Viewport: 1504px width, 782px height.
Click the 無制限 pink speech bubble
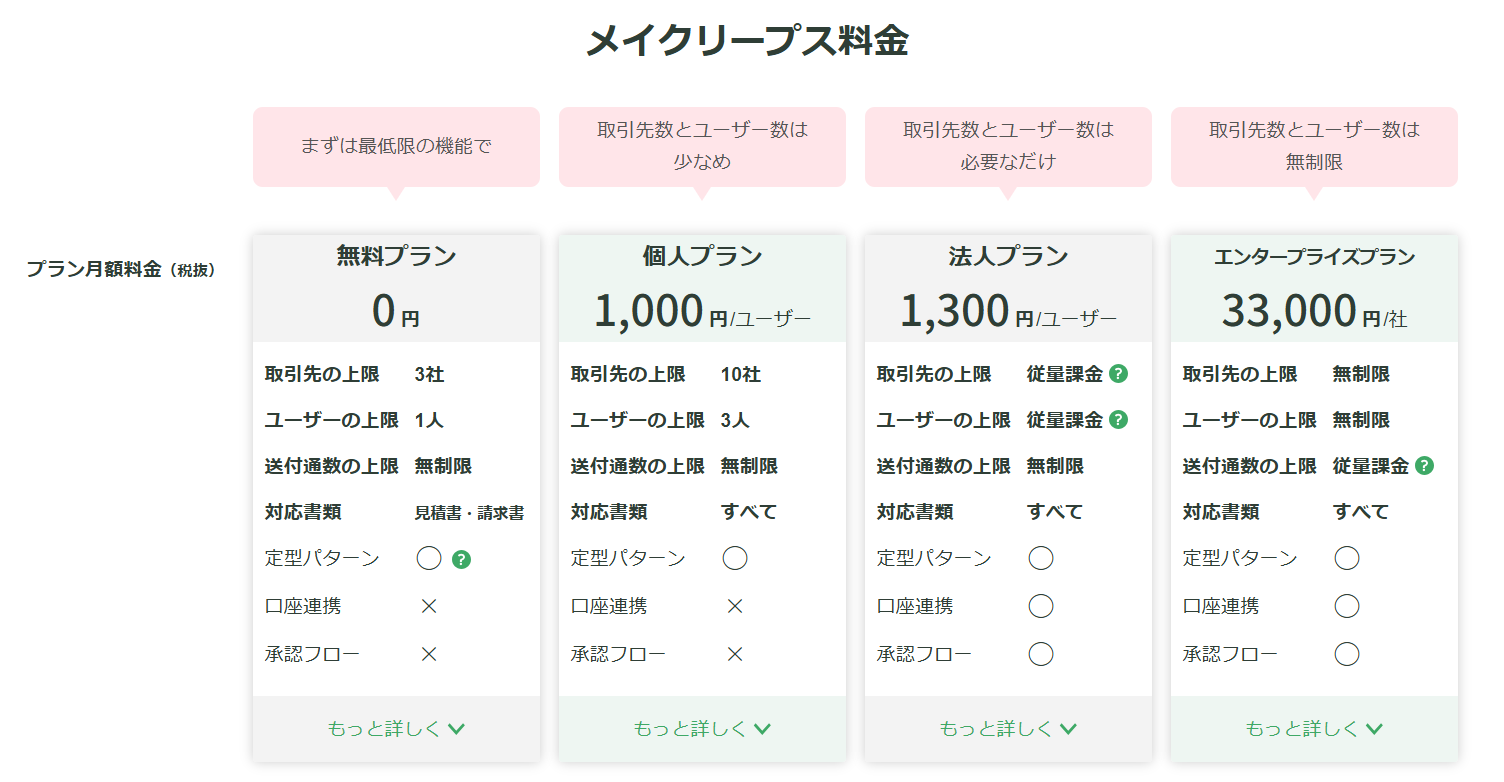coord(1314,146)
